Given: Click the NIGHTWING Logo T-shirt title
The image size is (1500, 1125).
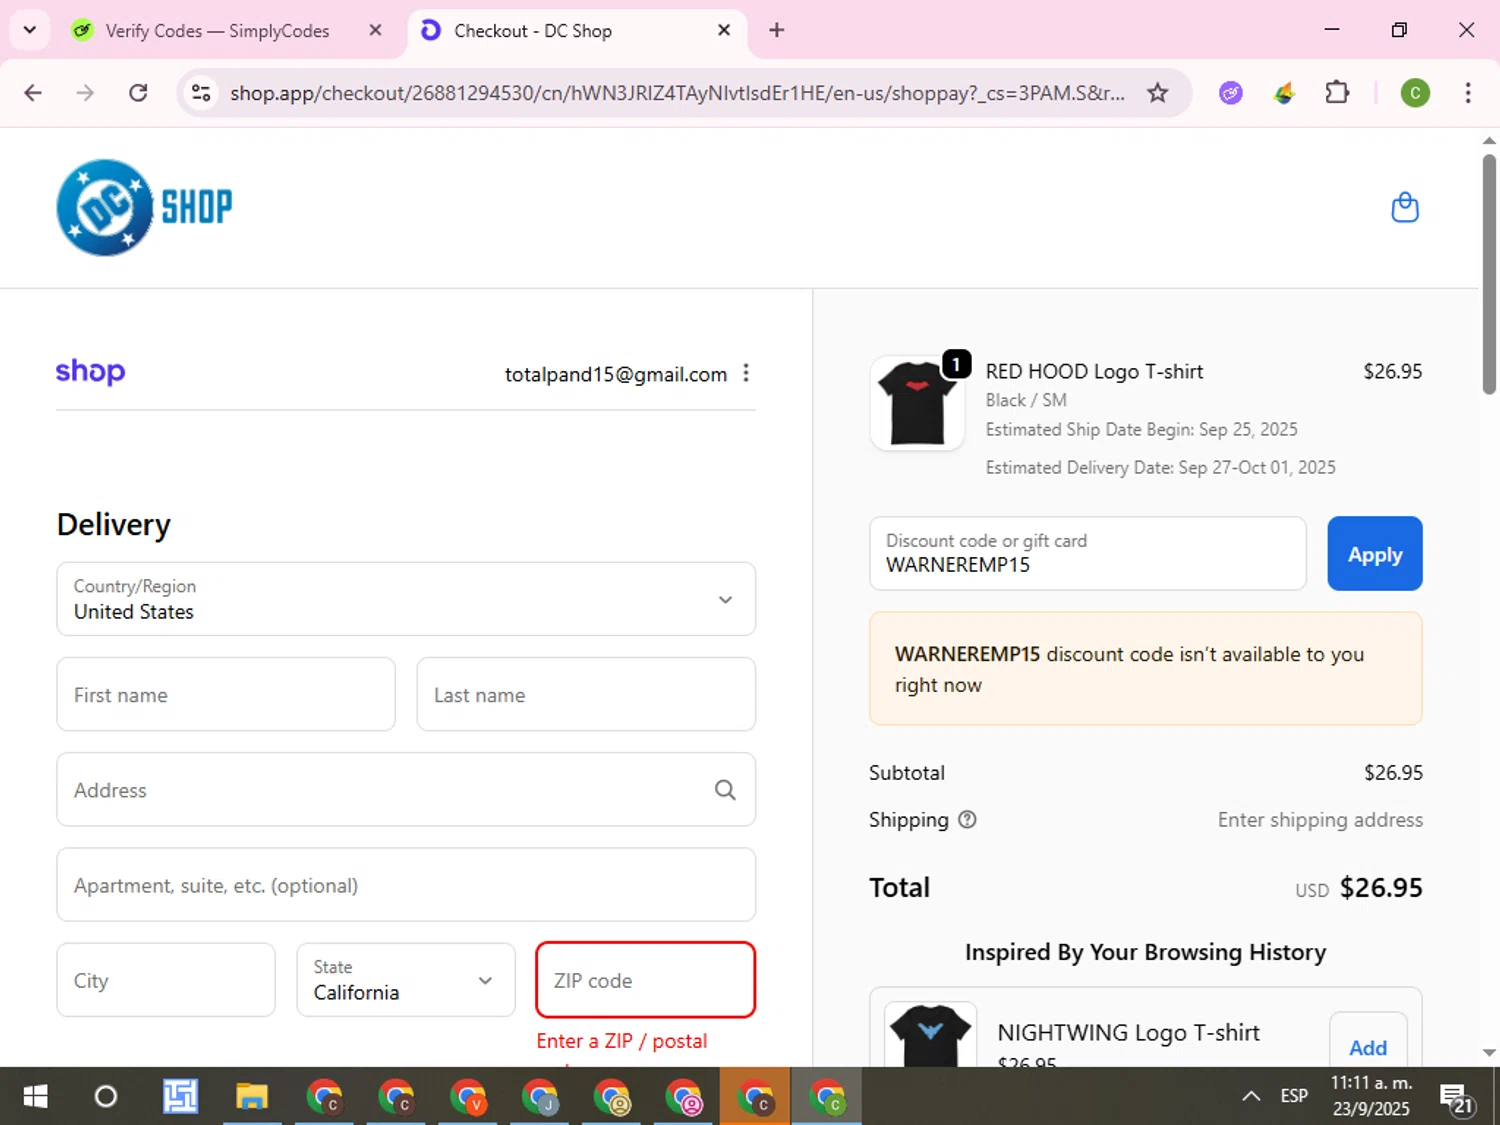Looking at the screenshot, I should 1128,1032.
